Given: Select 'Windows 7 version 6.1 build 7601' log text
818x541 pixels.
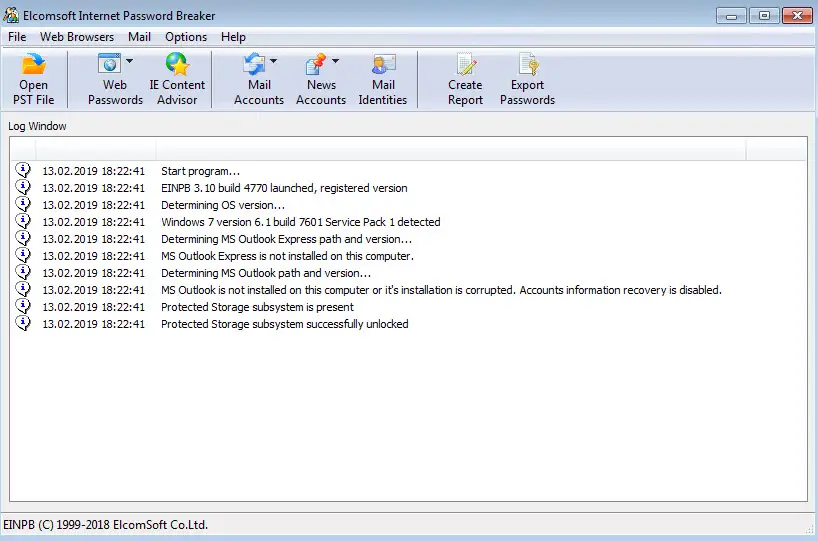Looking at the screenshot, I should click(300, 222).
